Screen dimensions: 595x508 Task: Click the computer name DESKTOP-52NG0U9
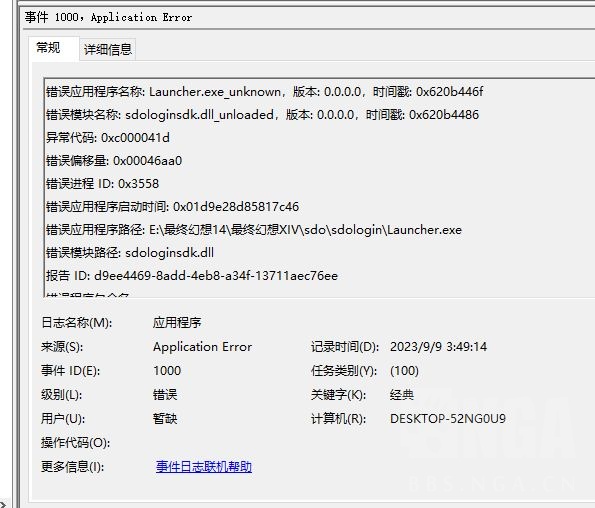tap(448, 418)
